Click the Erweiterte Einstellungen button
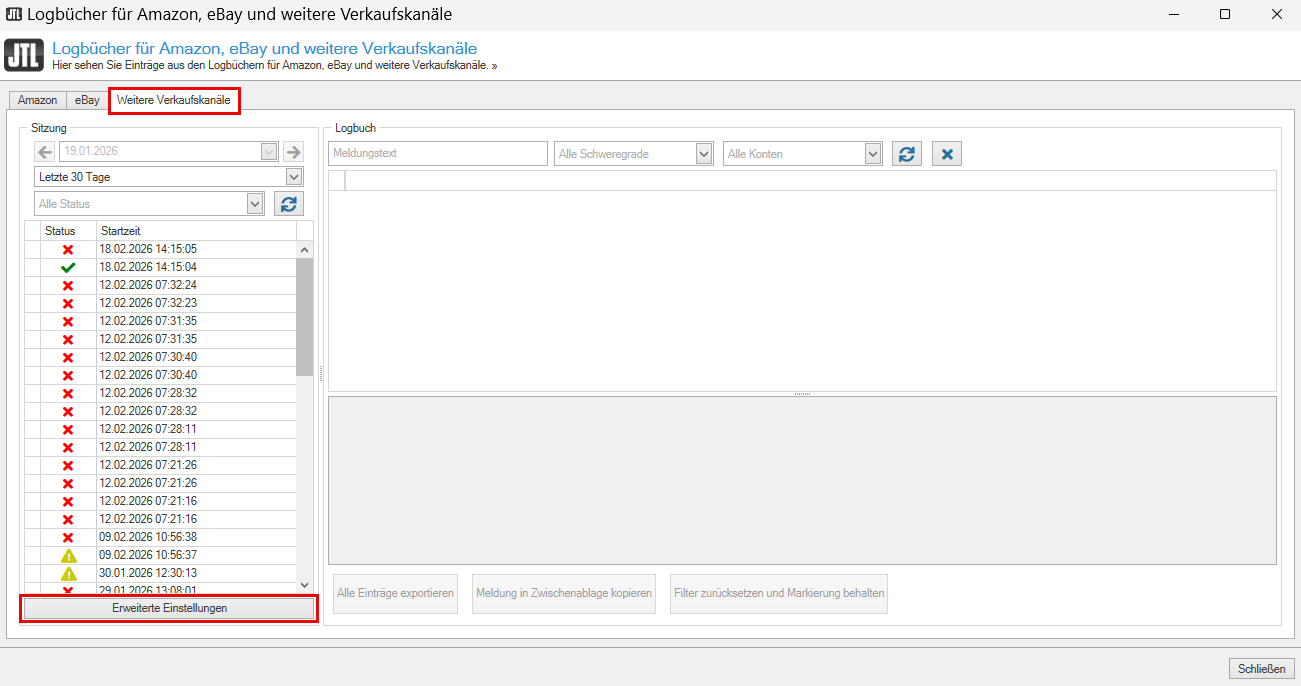1301x686 pixels. pyautogui.click(x=169, y=608)
